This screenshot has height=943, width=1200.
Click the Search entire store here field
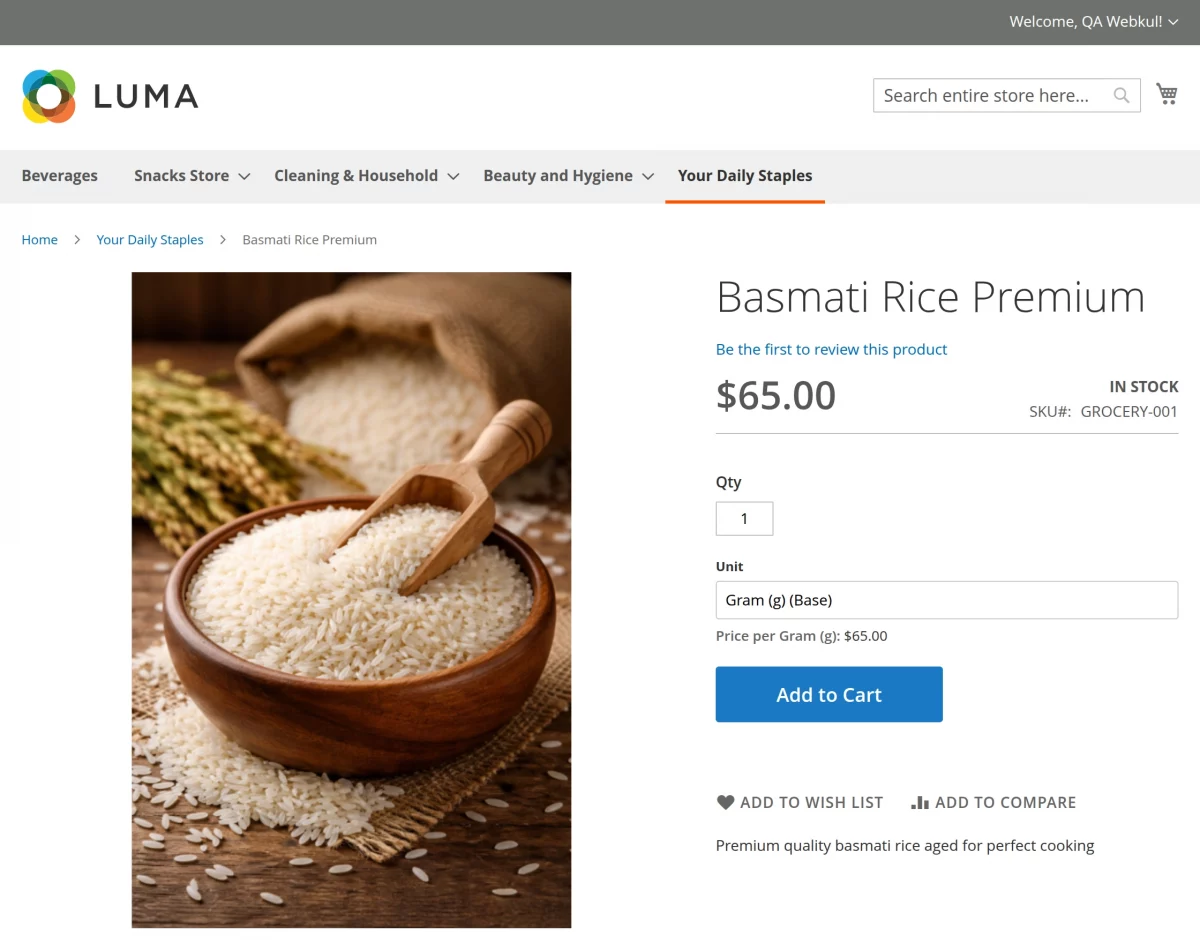990,95
